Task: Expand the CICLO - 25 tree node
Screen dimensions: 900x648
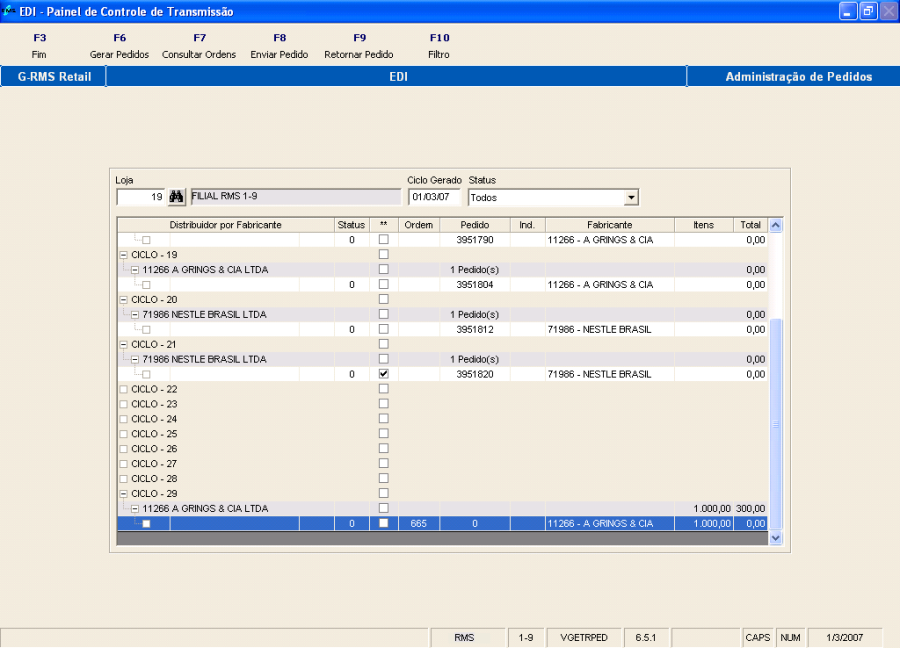Action: click(x=123, y=434)
